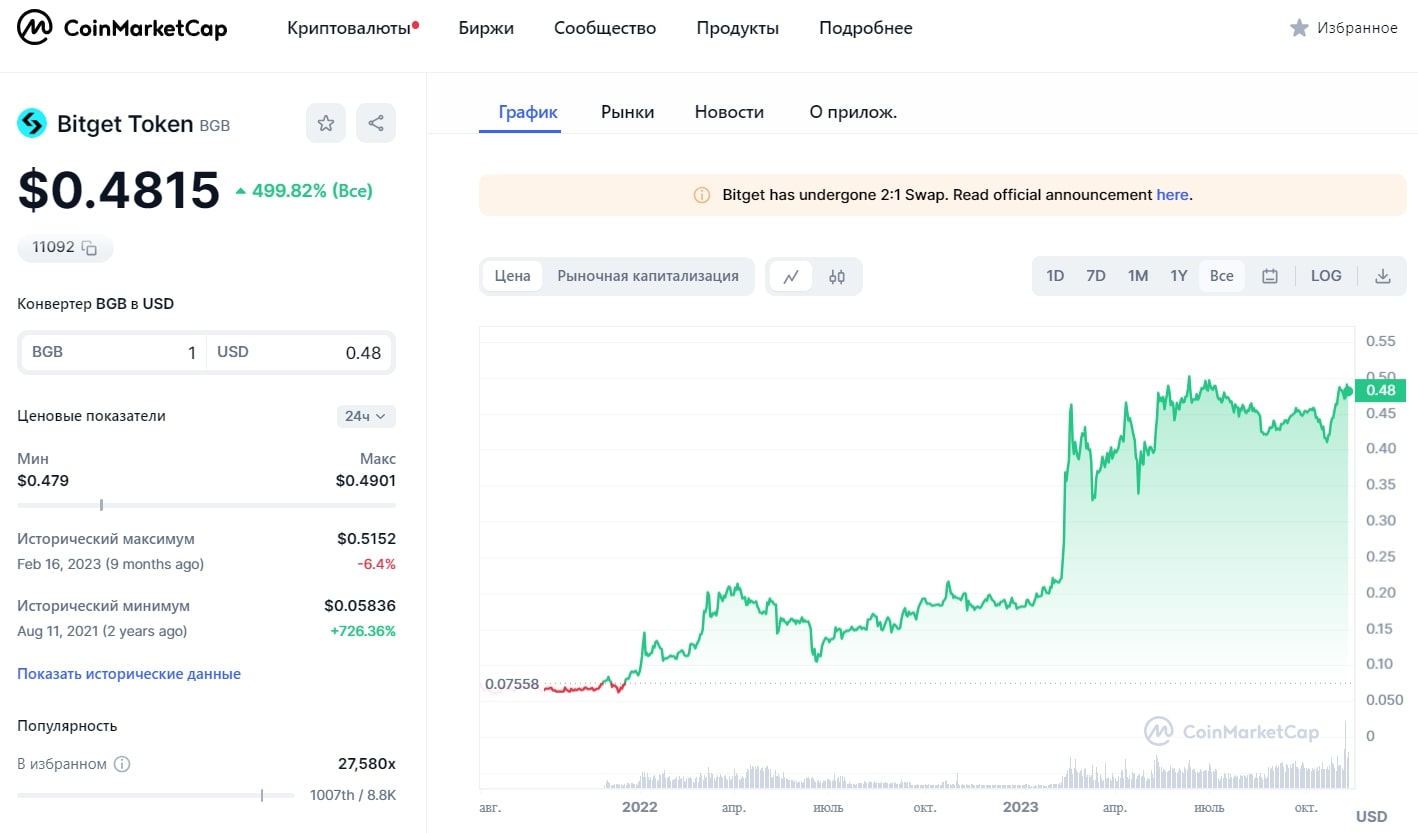Click the $0.4901 max price value
The height and width of the screenshot is (833, 1418).
(x=366, y=480)
